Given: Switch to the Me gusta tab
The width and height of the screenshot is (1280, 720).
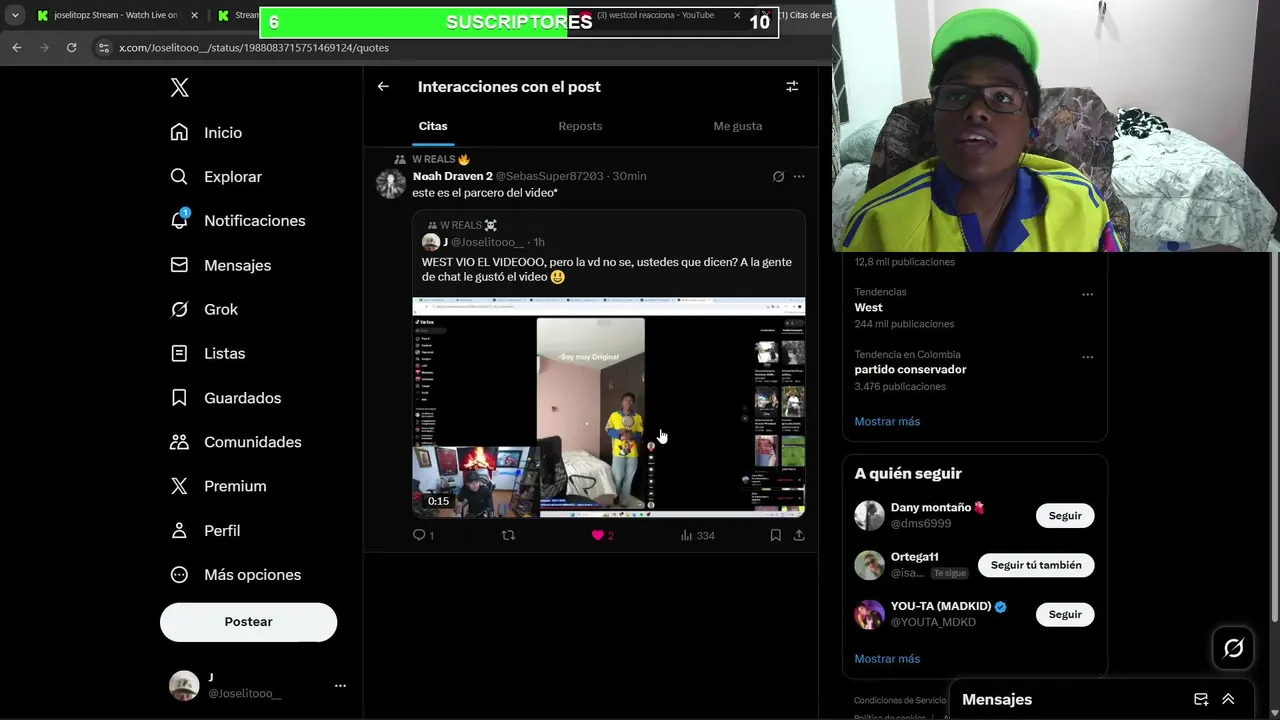Looking at the screenshot, I should 738,126.
